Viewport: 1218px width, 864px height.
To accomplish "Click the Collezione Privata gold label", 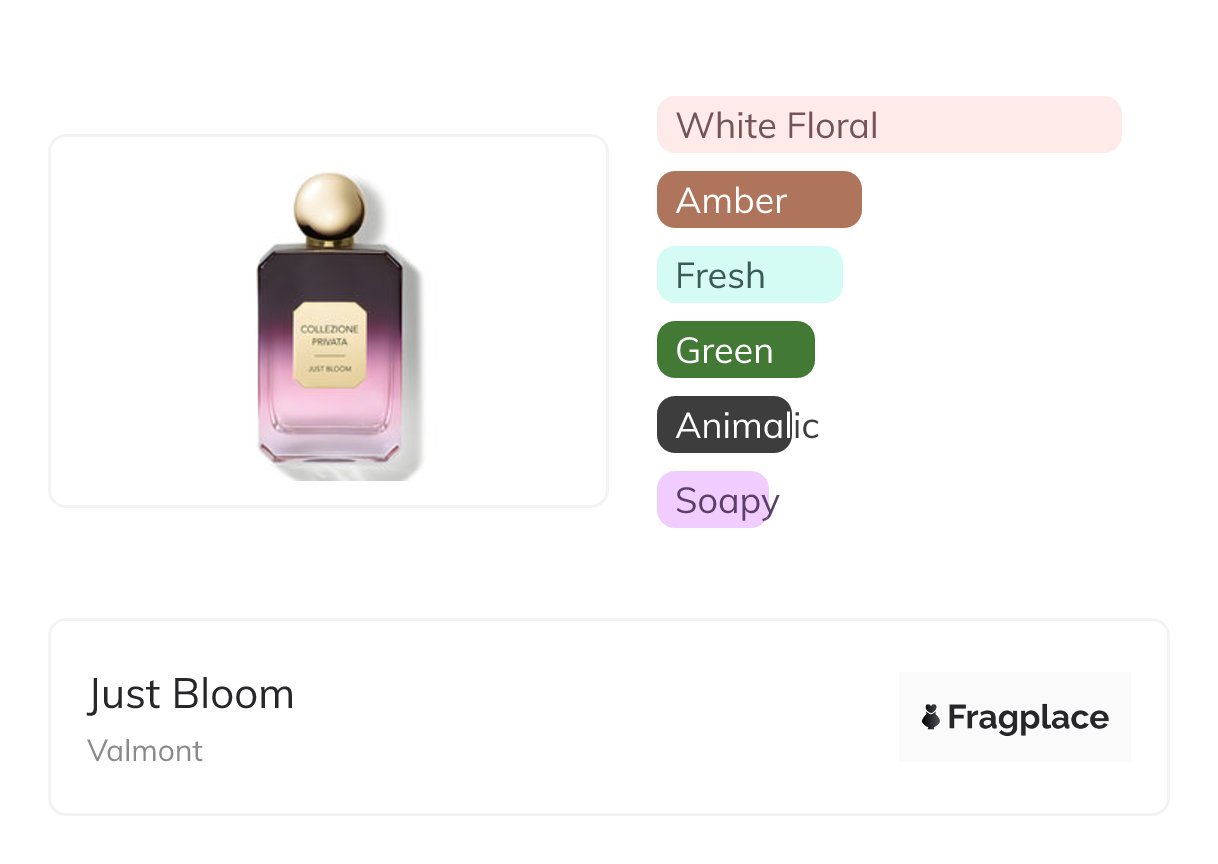I will [329, 346].
